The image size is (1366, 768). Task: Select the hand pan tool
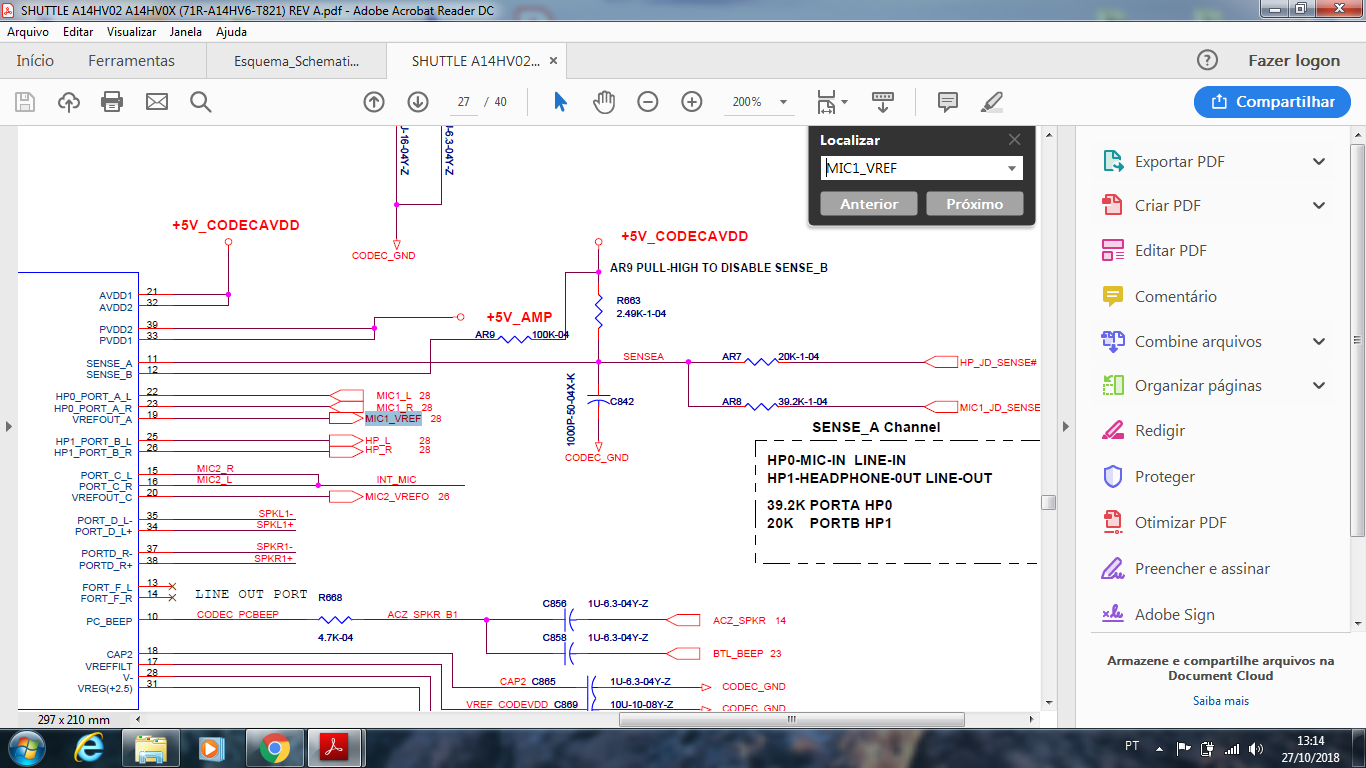(604, 102)
